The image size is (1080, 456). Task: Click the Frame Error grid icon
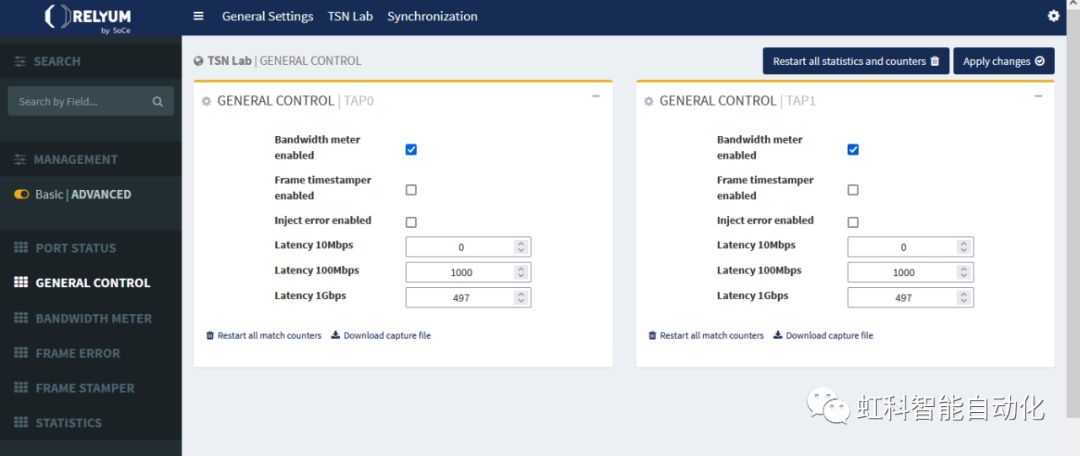point(21,353)
